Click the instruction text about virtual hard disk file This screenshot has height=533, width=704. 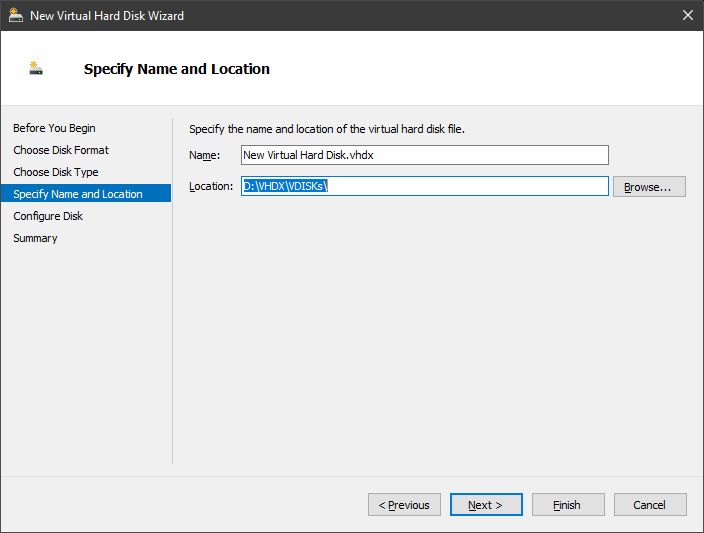327,129
